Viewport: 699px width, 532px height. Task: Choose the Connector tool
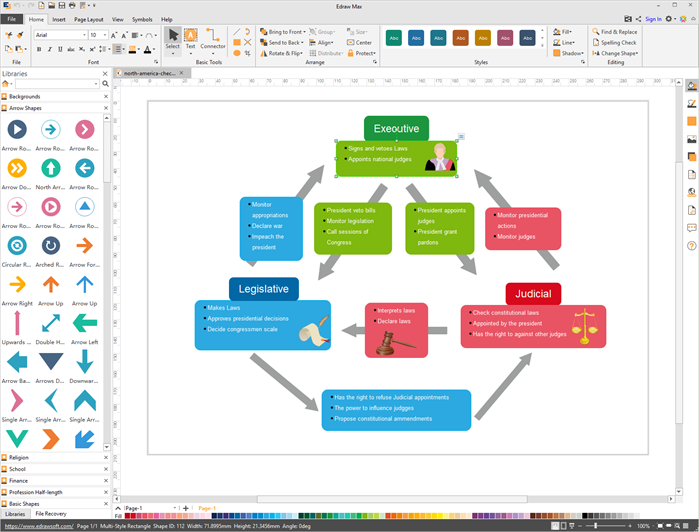point(213,39)
